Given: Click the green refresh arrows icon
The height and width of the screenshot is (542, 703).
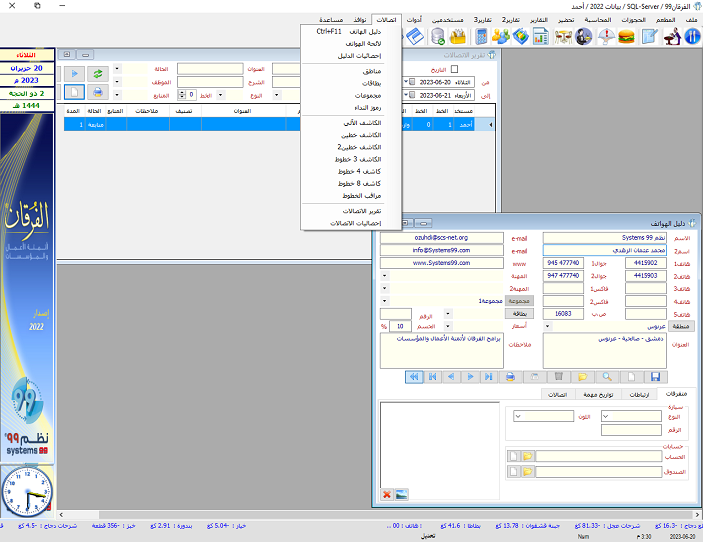Looking at the screenshot, I should (x=98, y=74).
